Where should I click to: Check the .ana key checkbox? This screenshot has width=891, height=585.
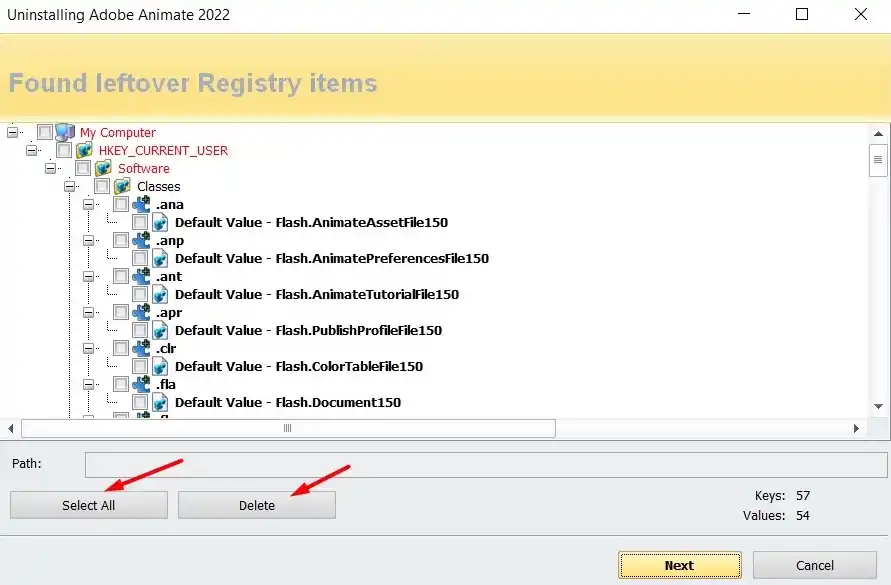(x=120, y=204)
